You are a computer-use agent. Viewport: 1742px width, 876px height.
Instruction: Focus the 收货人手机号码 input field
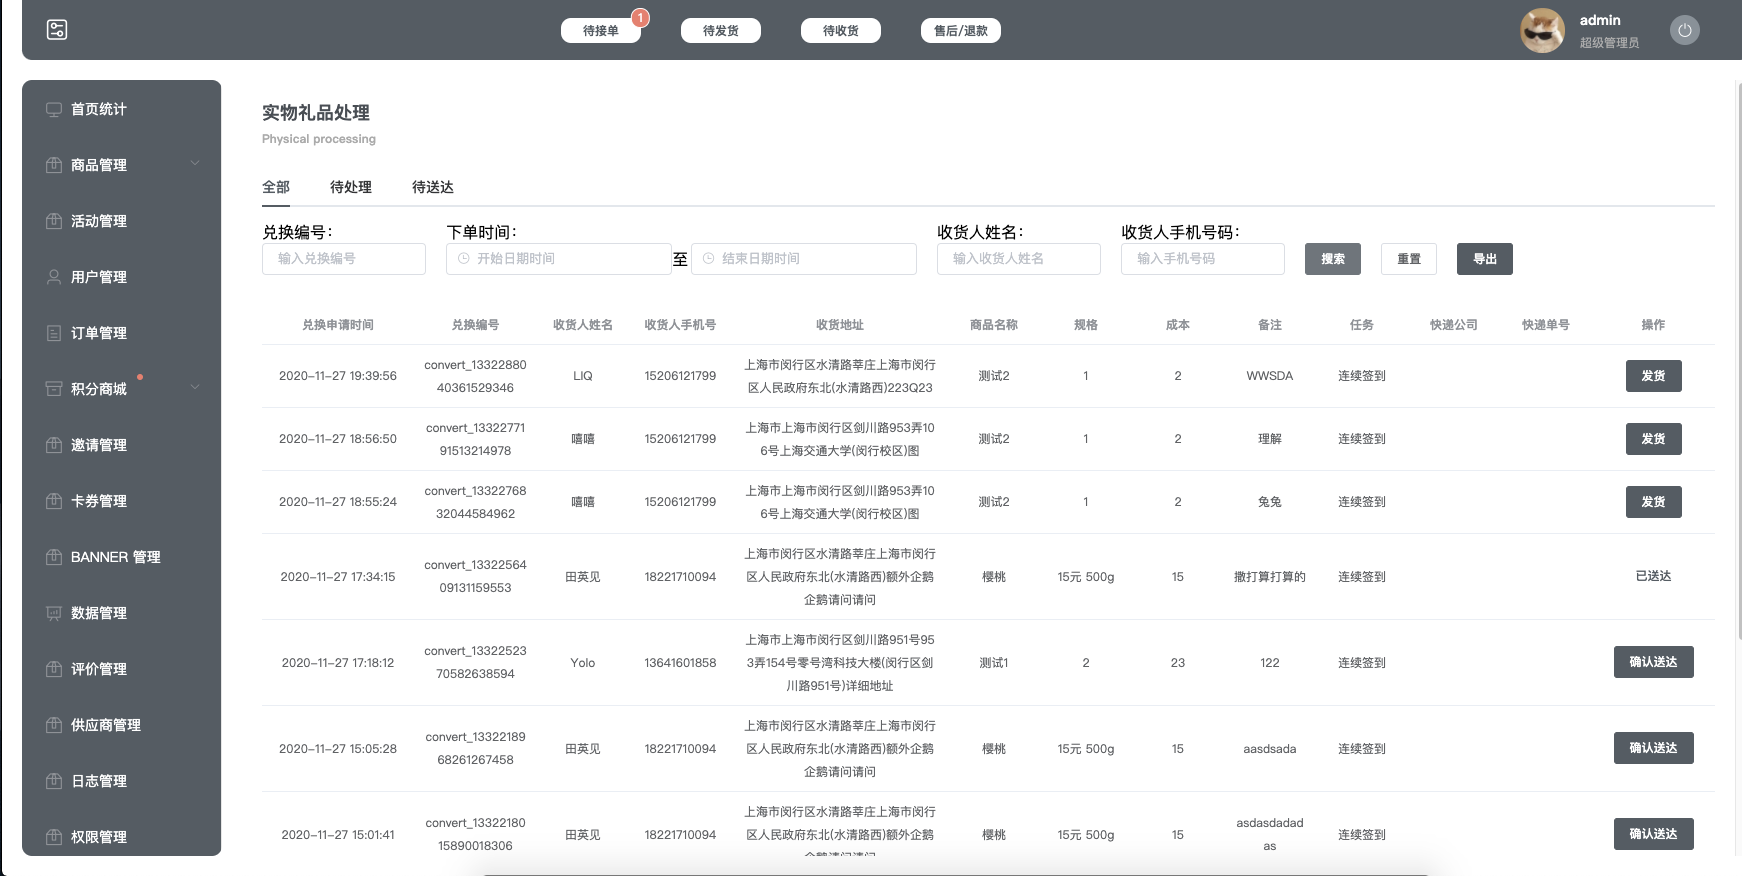point(1203,259)
